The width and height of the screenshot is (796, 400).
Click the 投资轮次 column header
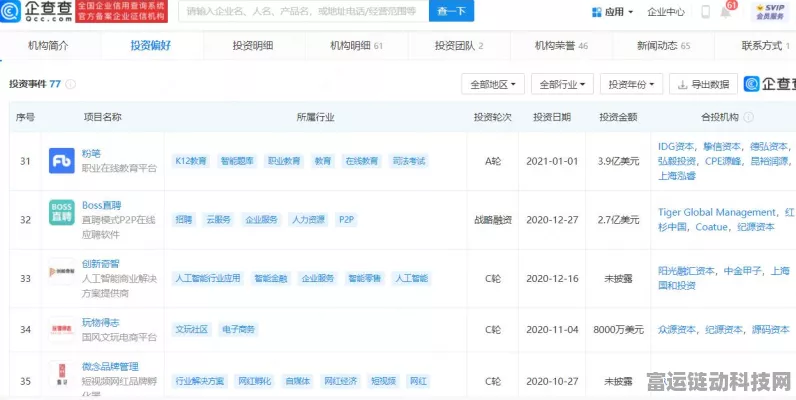492,117
